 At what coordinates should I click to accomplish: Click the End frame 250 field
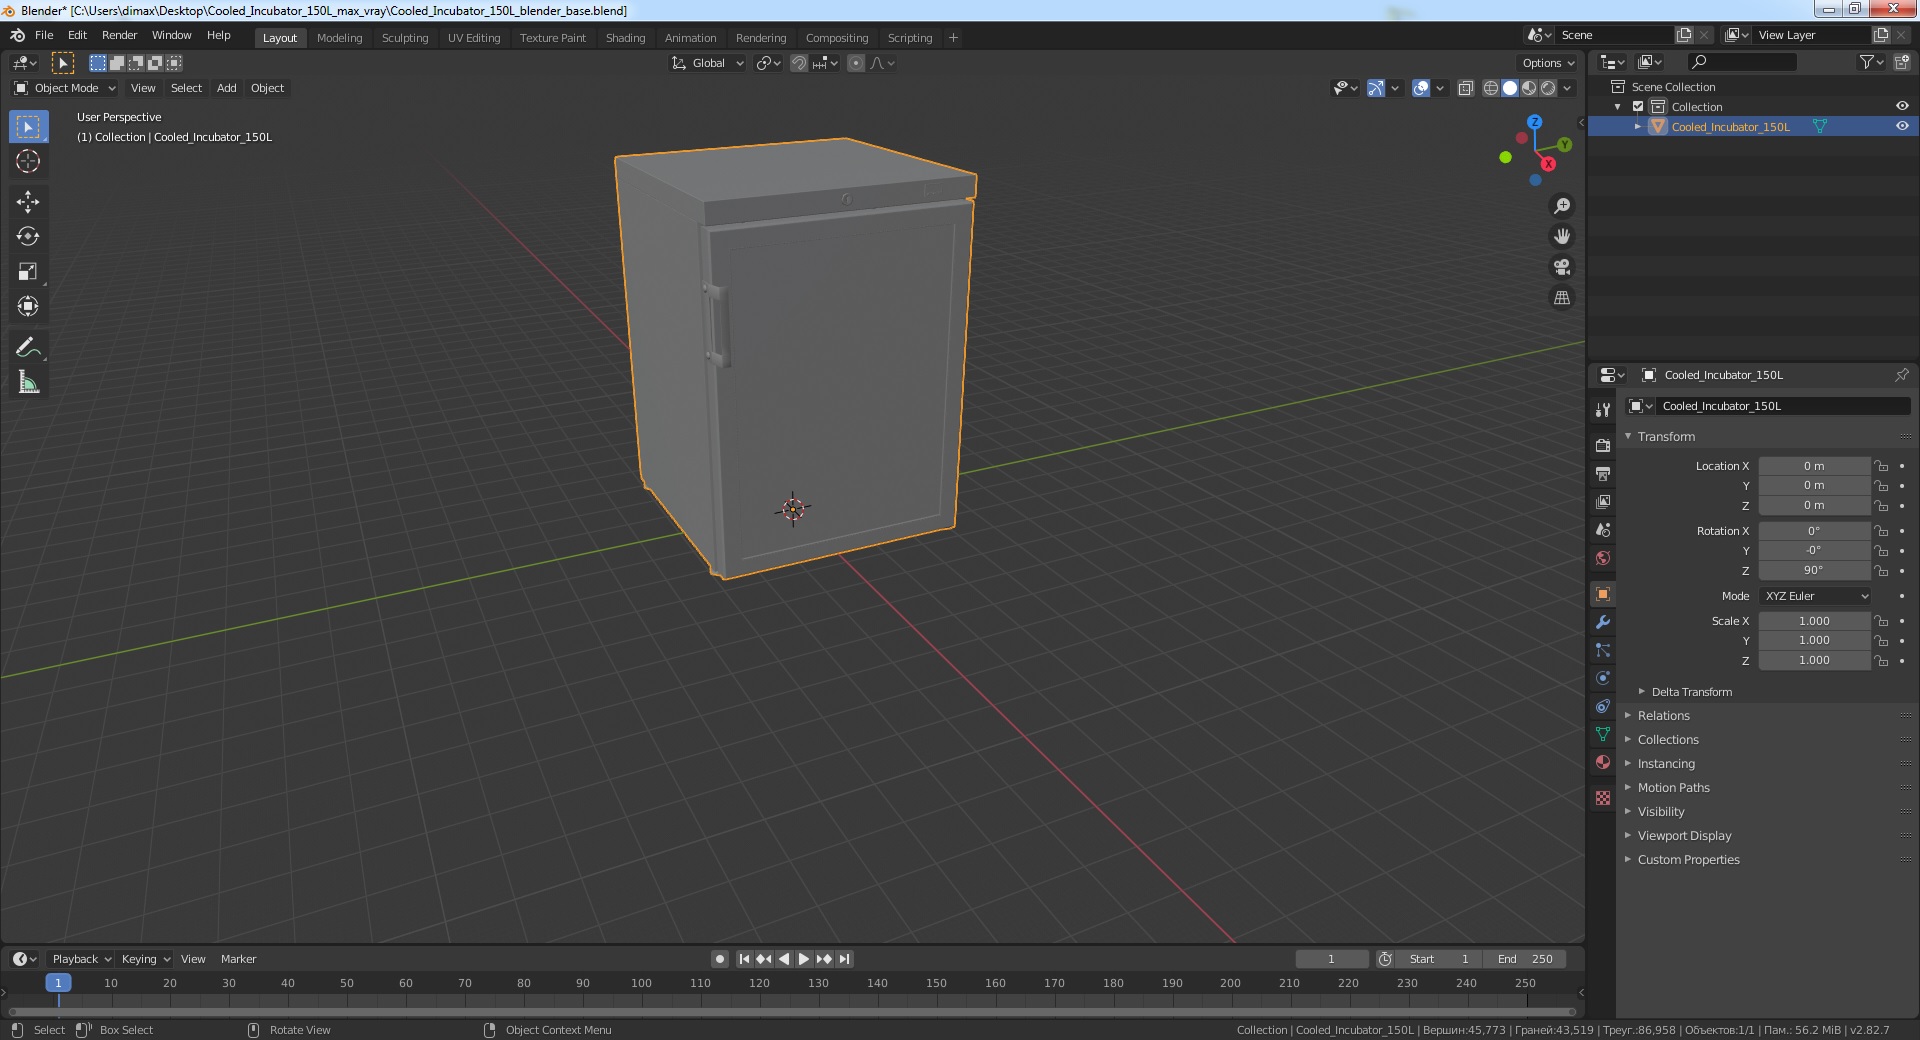(x=1525, y=959)
